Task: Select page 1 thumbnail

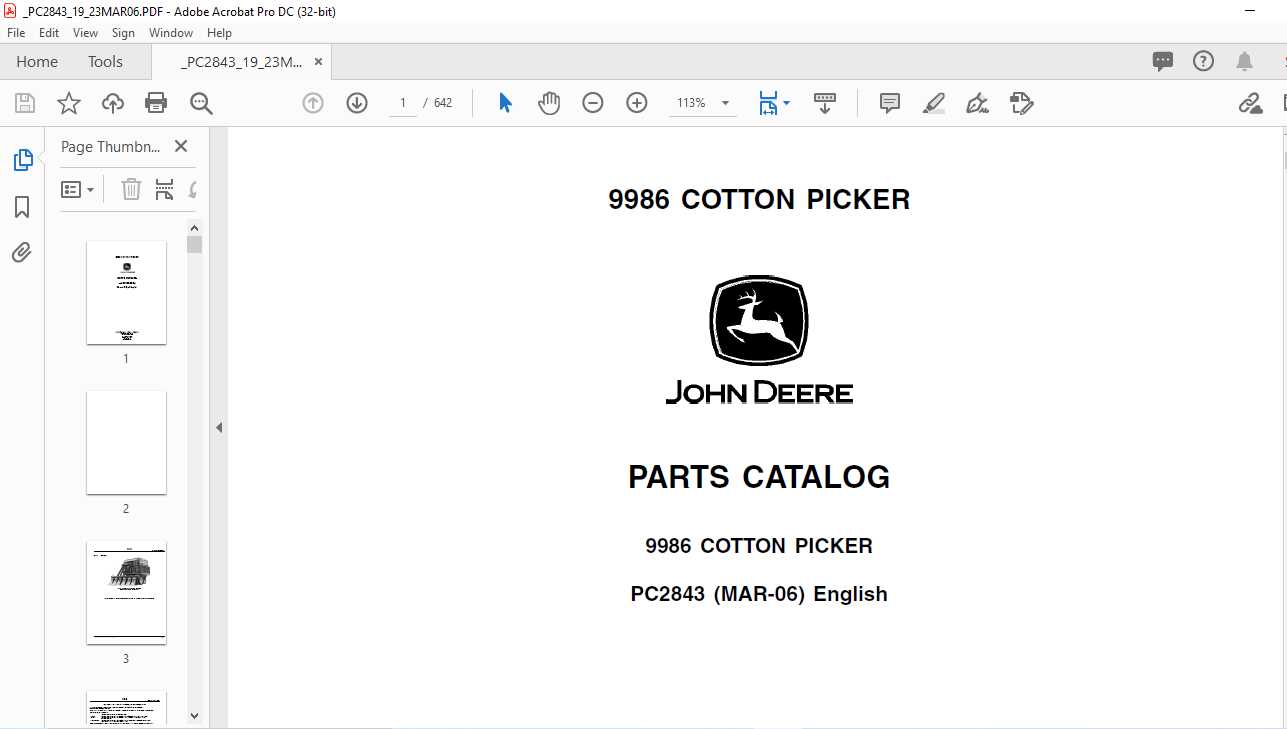Action: [126, 292]
